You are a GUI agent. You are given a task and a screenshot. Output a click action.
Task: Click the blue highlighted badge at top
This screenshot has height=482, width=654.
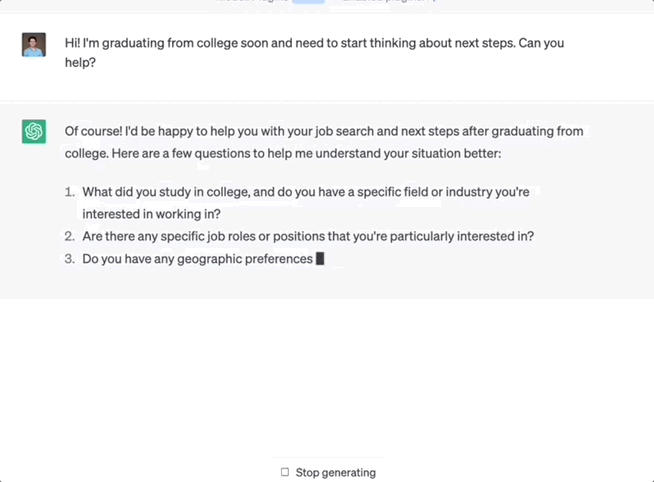[x=308, y=3]
